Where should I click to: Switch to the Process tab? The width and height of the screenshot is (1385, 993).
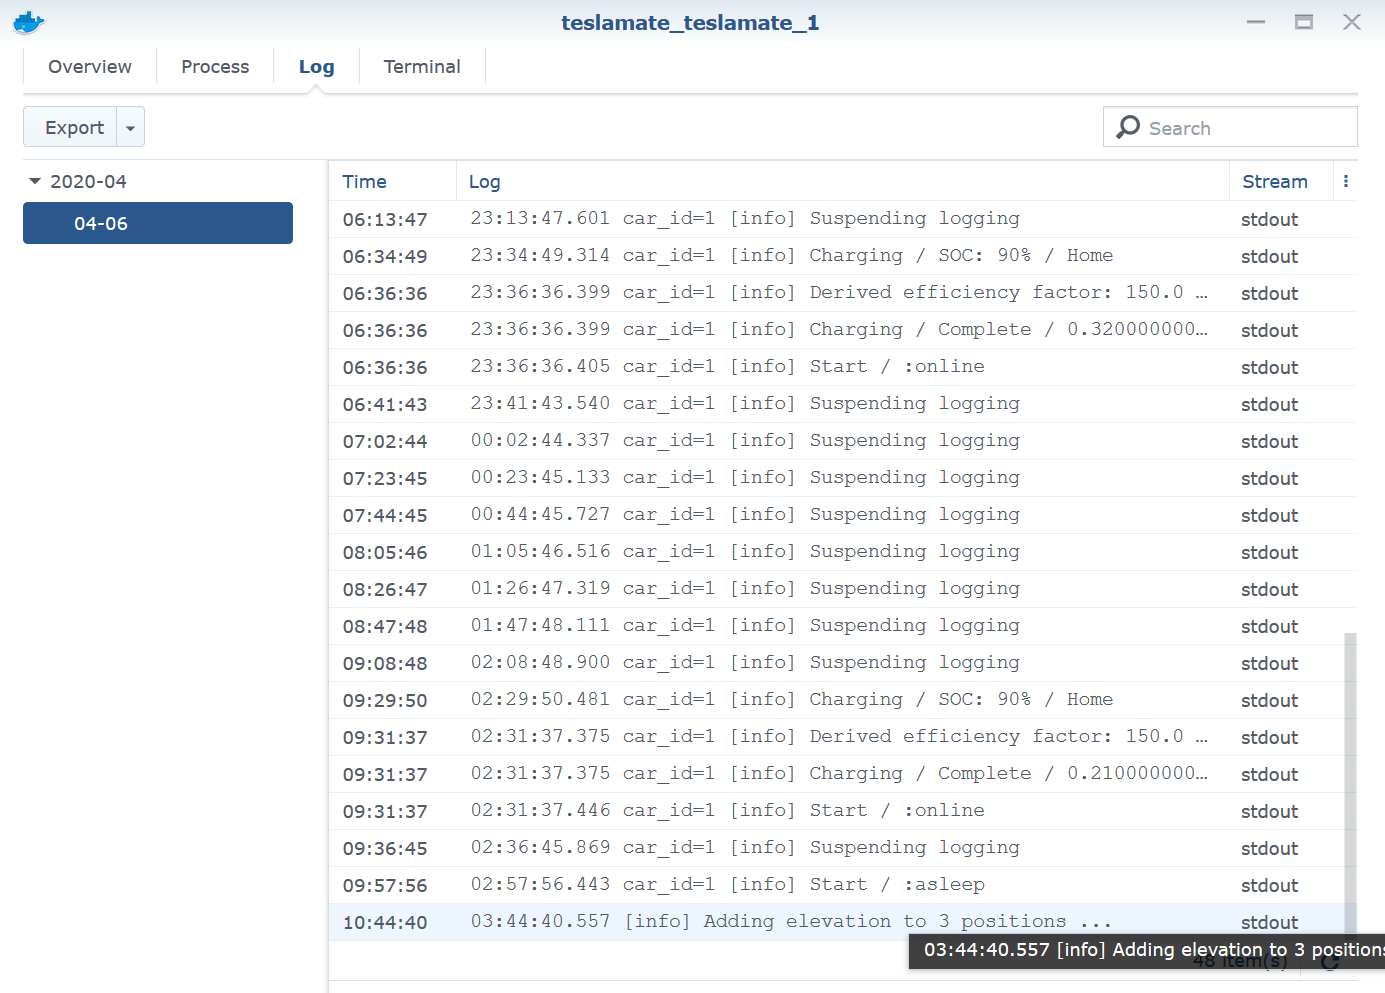(215, 67)
